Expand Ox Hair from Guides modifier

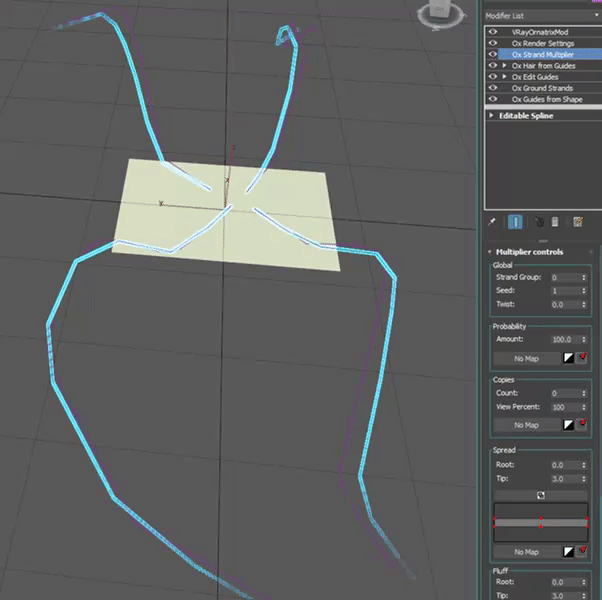tap(504, 65)
